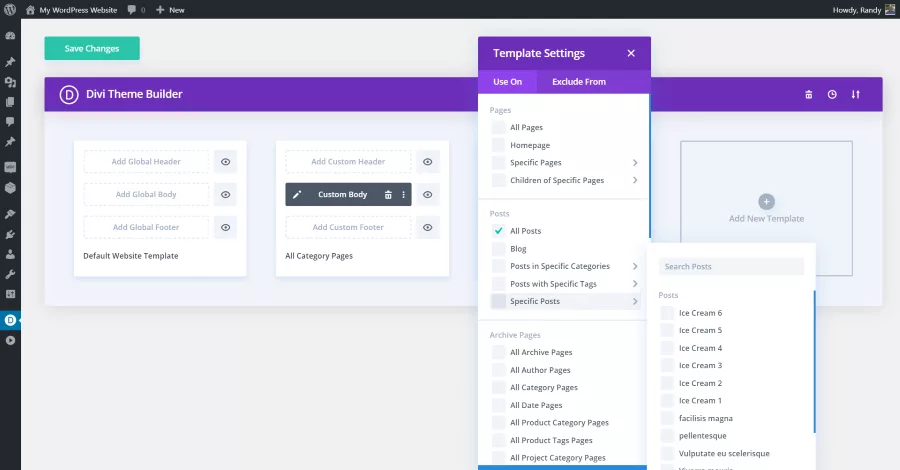Open the Divi icon in sidebar
Viewport: 900px width, 470px height.
[10, 320]
